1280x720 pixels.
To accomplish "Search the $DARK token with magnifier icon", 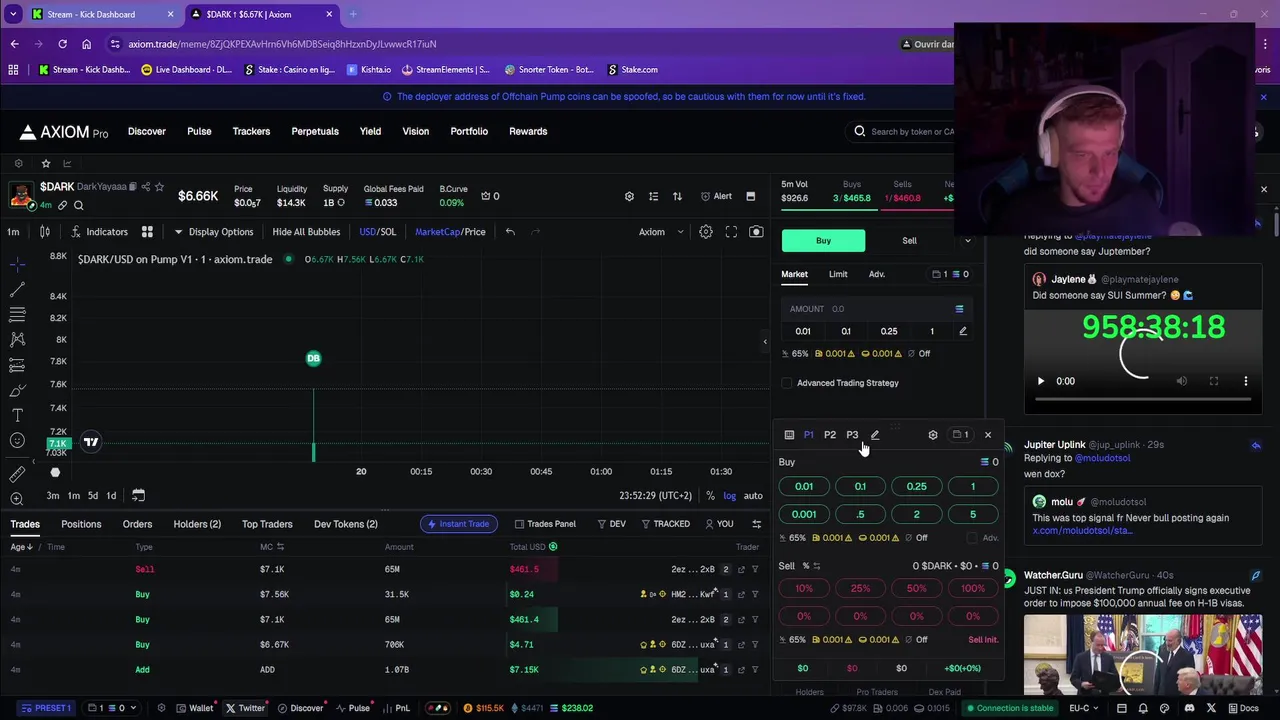I will pos(78,205).
